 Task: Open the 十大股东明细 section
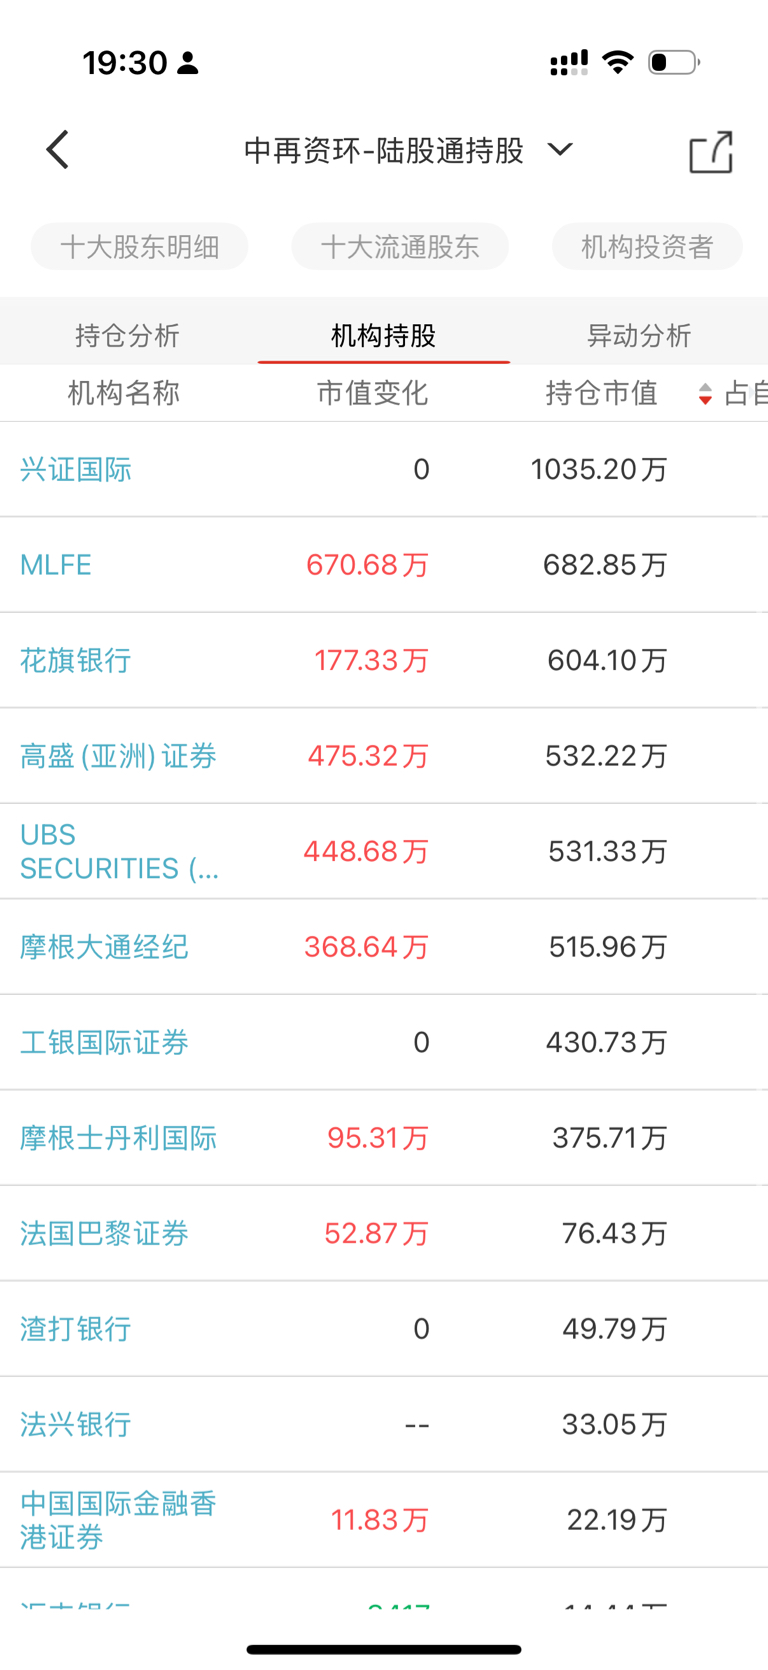(x=139, y=247)
